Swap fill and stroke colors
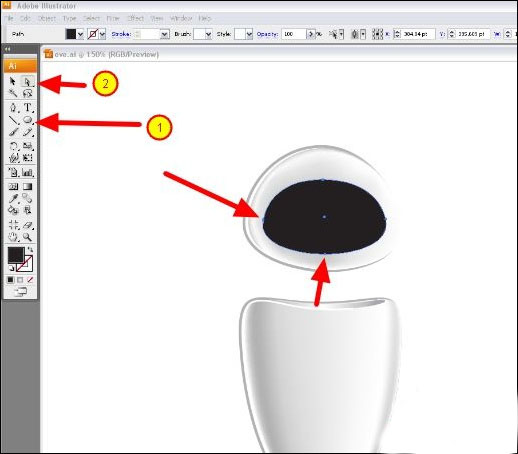 (x=30, y=249)
